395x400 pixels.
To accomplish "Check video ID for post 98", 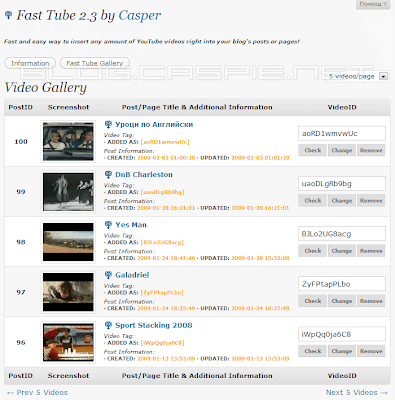I will pyautogui.click(x=313, y=251).
